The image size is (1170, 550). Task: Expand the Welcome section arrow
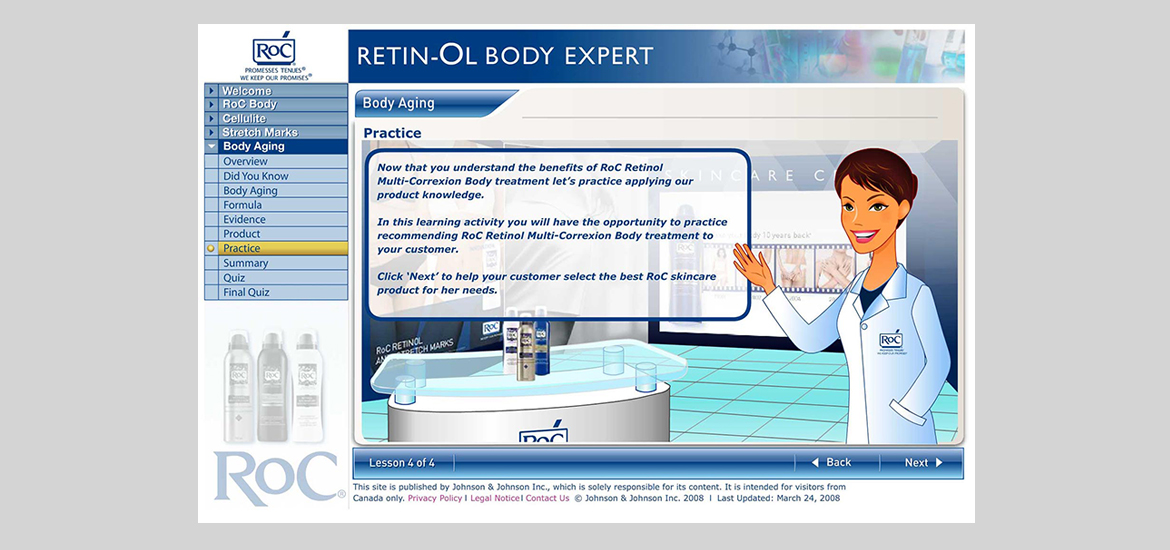[x=211, y=91]
